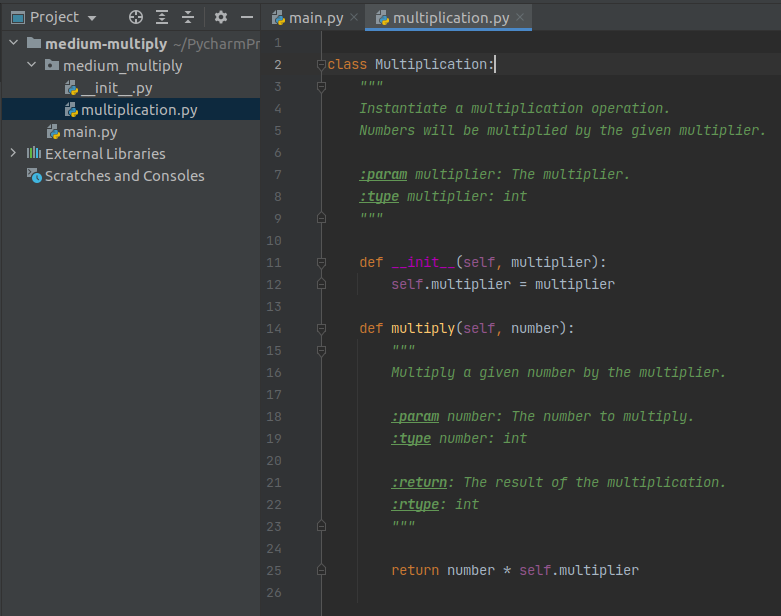
Task: Click the locate opened file target icon
Action: point(136,17)
